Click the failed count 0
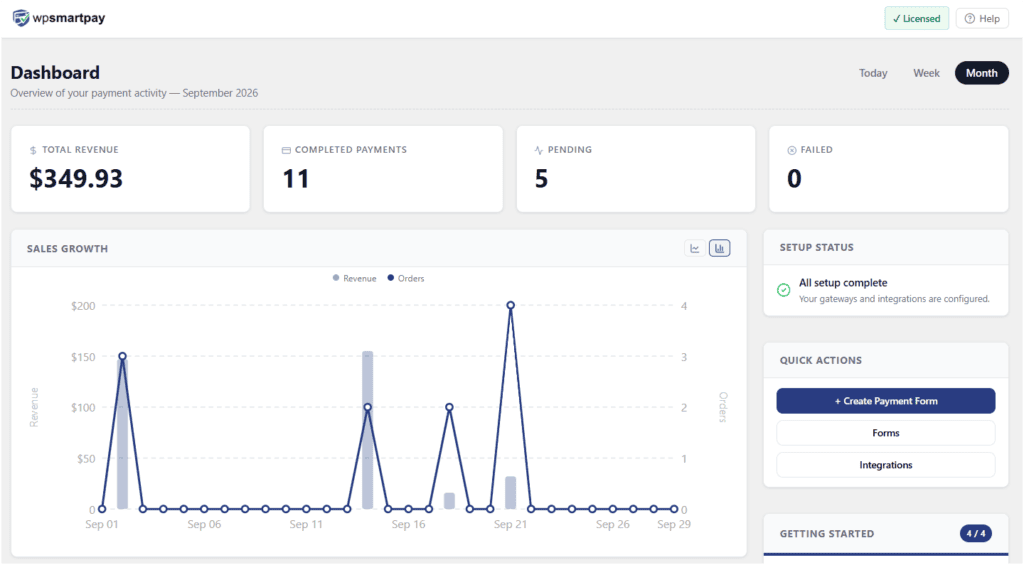The height and width of the screenshot is (565, 1024). [794, 178]
